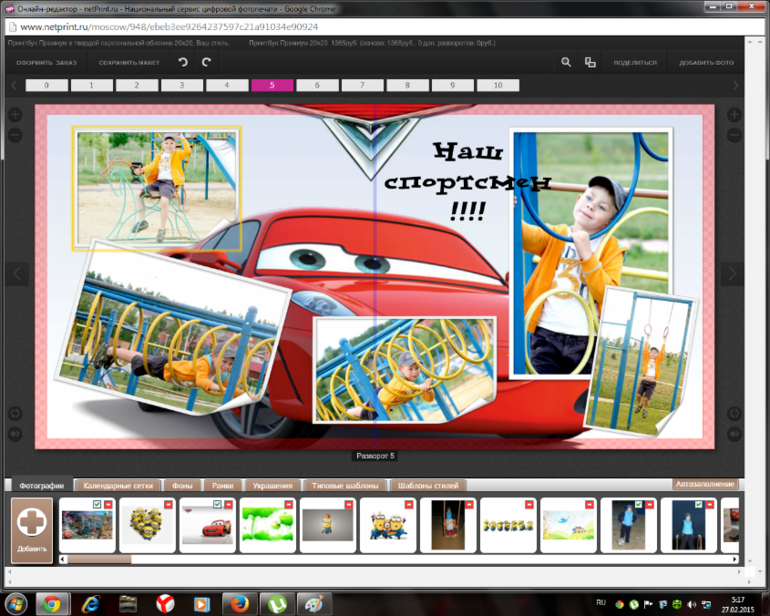Click the overlapping squares icon beside magnifier
Image resolution: width=770 pixels, height=616 pixels.
click(x=590, y=62)
